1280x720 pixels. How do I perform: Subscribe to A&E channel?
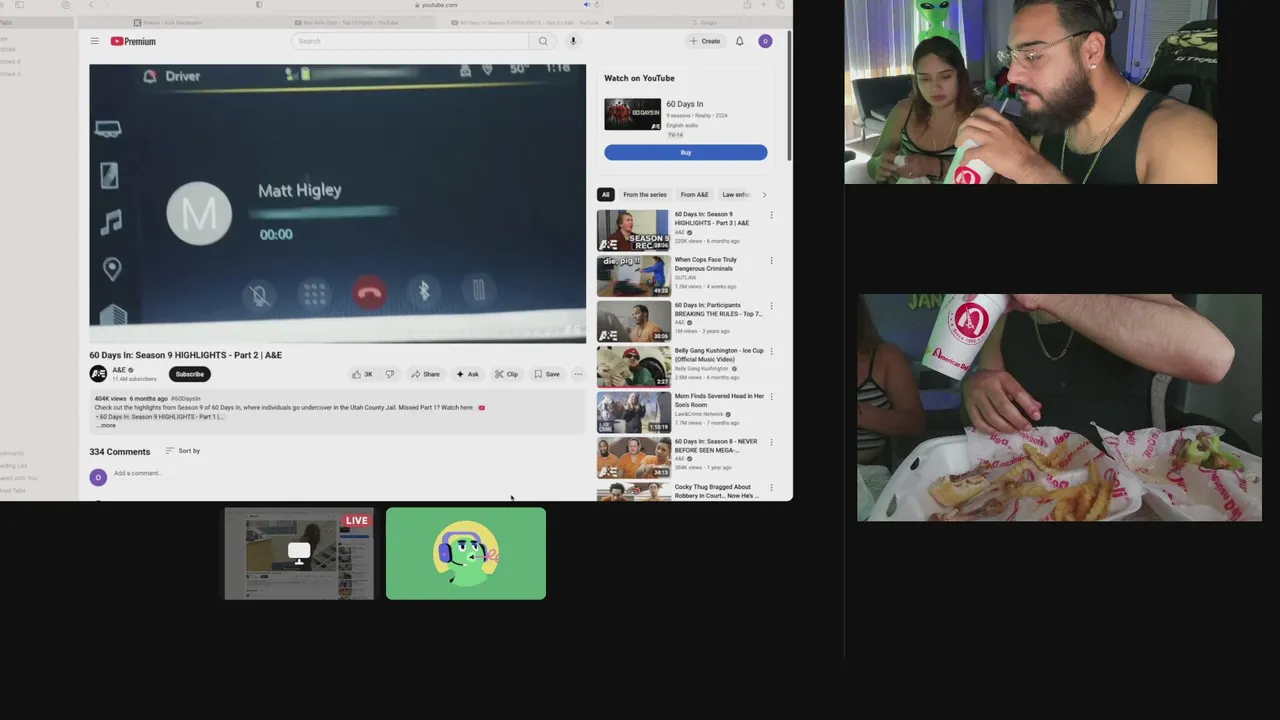(189, 374)
